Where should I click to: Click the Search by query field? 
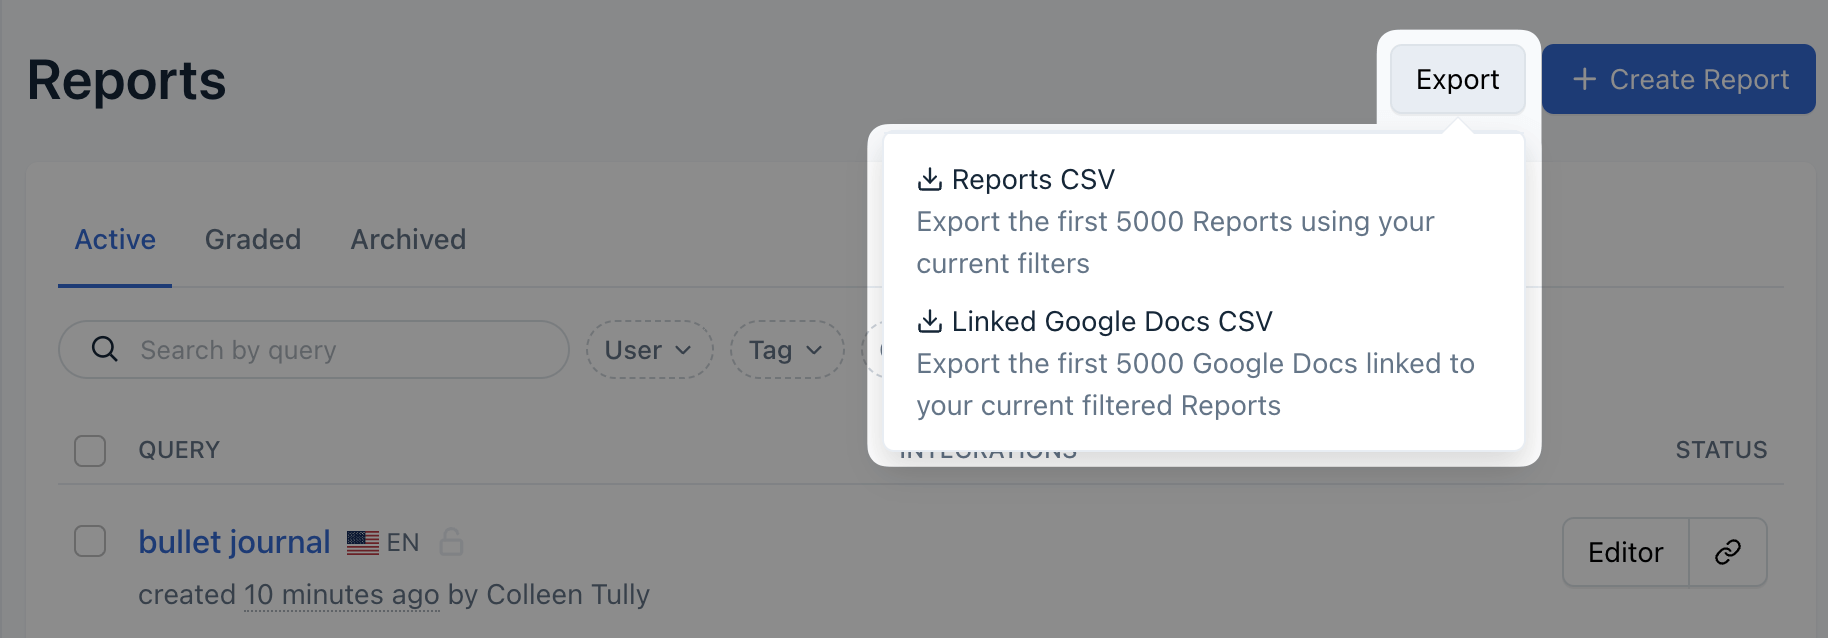pos(340,350)
